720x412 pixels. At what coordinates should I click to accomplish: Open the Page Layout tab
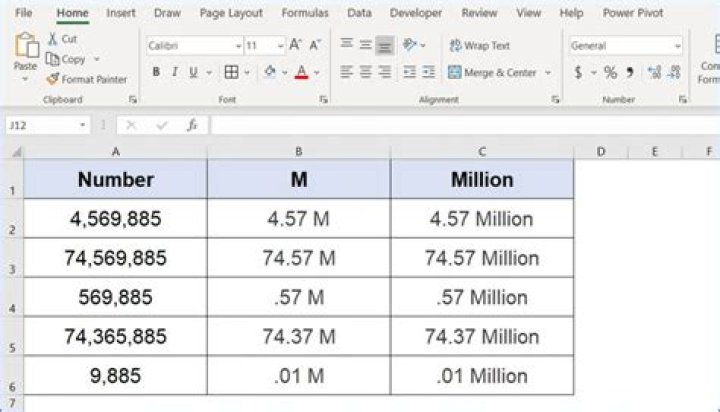(231, 13)
